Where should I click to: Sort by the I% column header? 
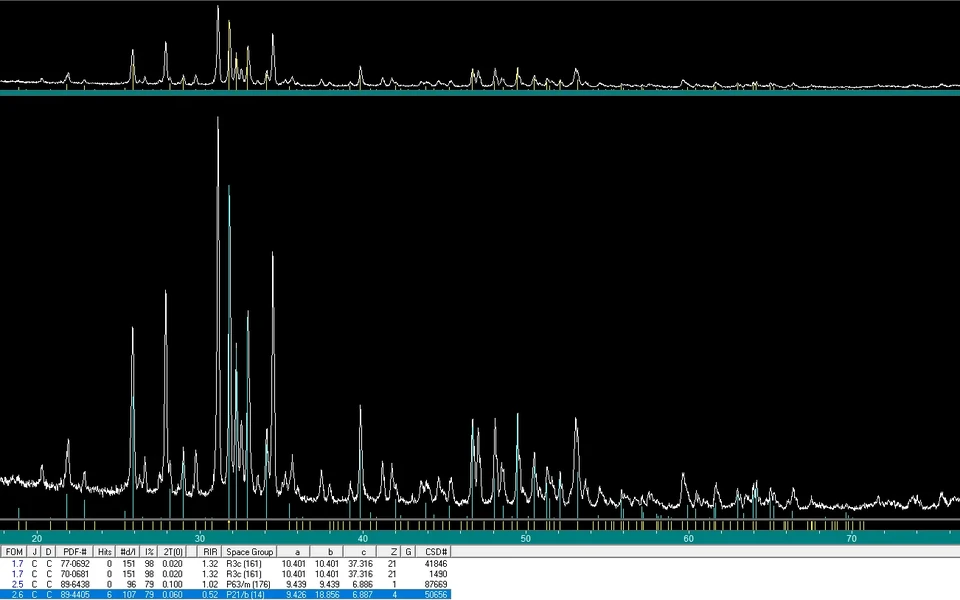click(x=149, y=552)
